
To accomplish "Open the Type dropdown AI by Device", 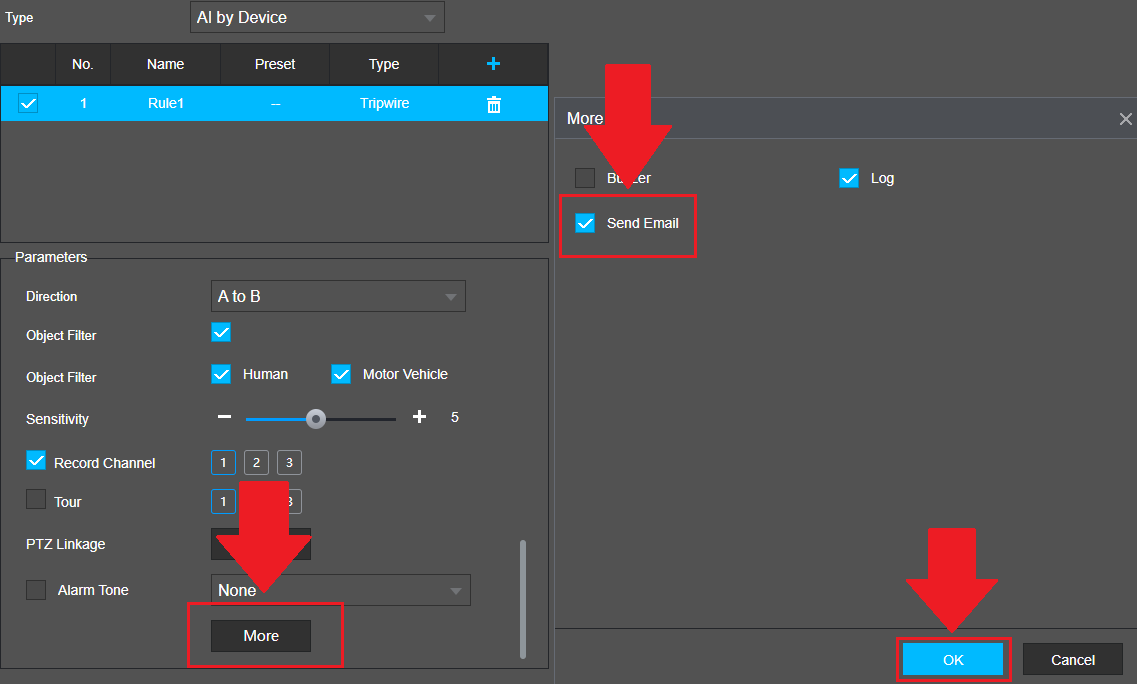I will [x=317, y=17].
